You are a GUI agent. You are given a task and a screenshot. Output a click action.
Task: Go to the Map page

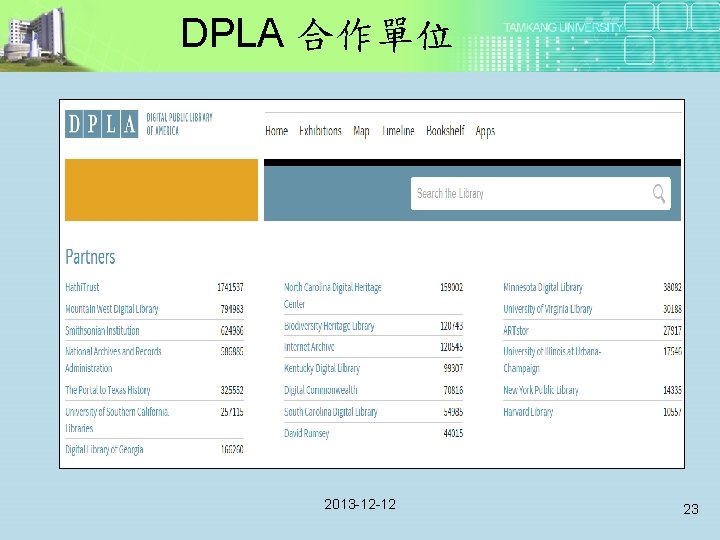coord(361,131)
